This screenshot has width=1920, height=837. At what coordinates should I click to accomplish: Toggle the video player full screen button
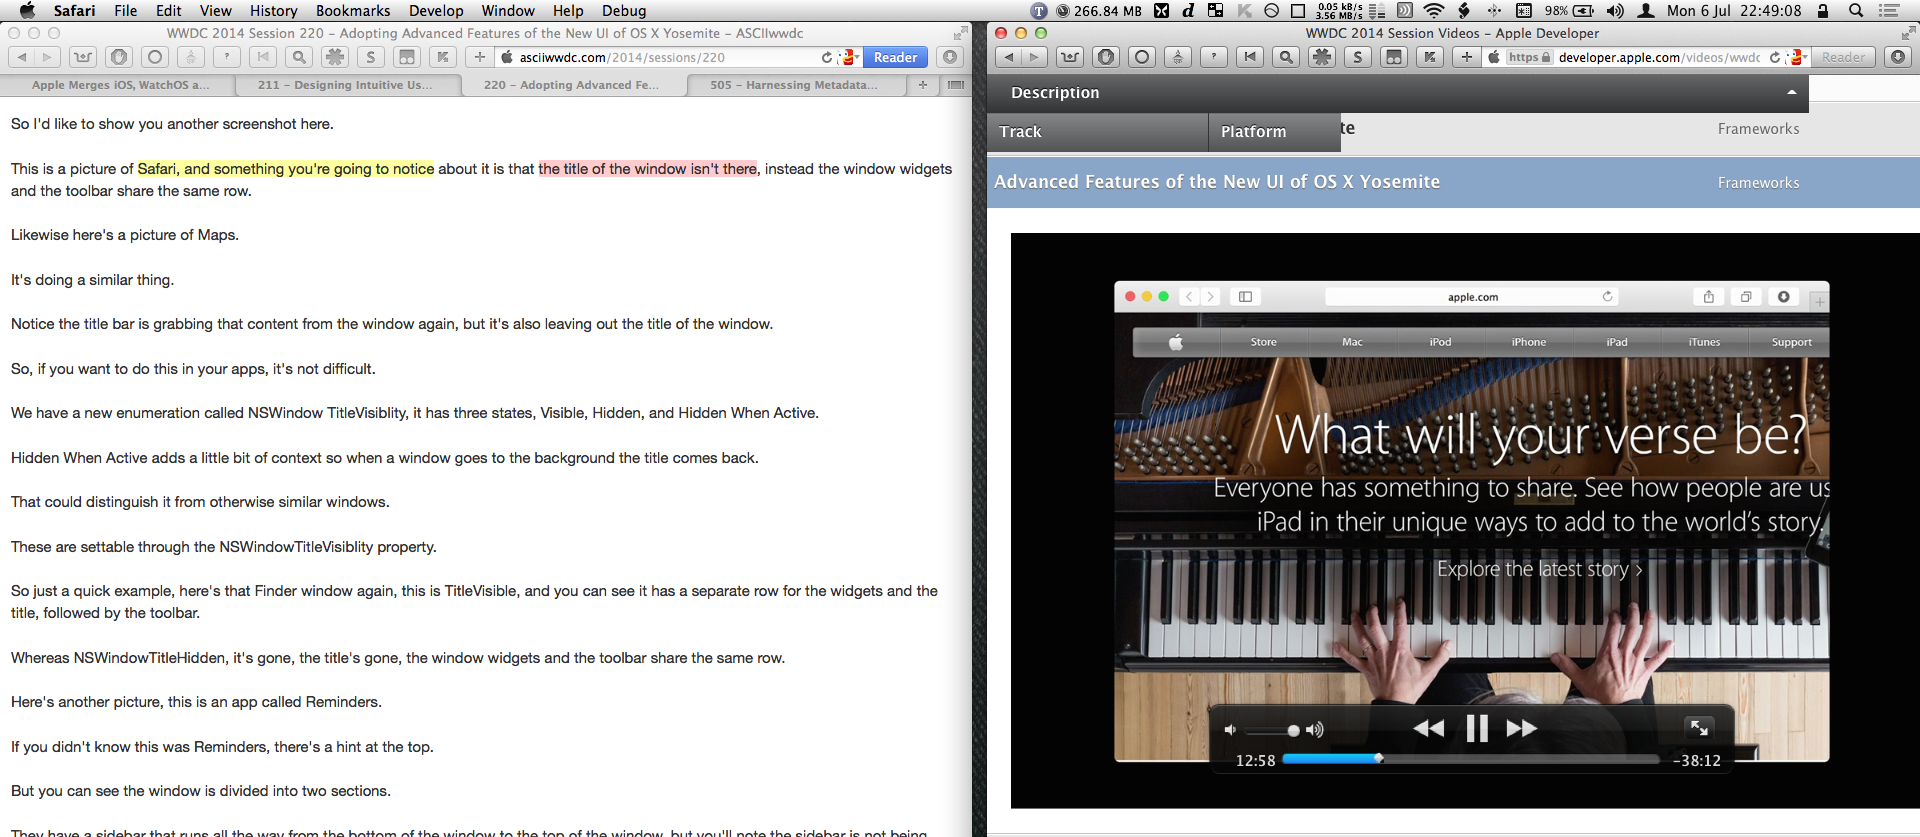(x=1698, y=727)
